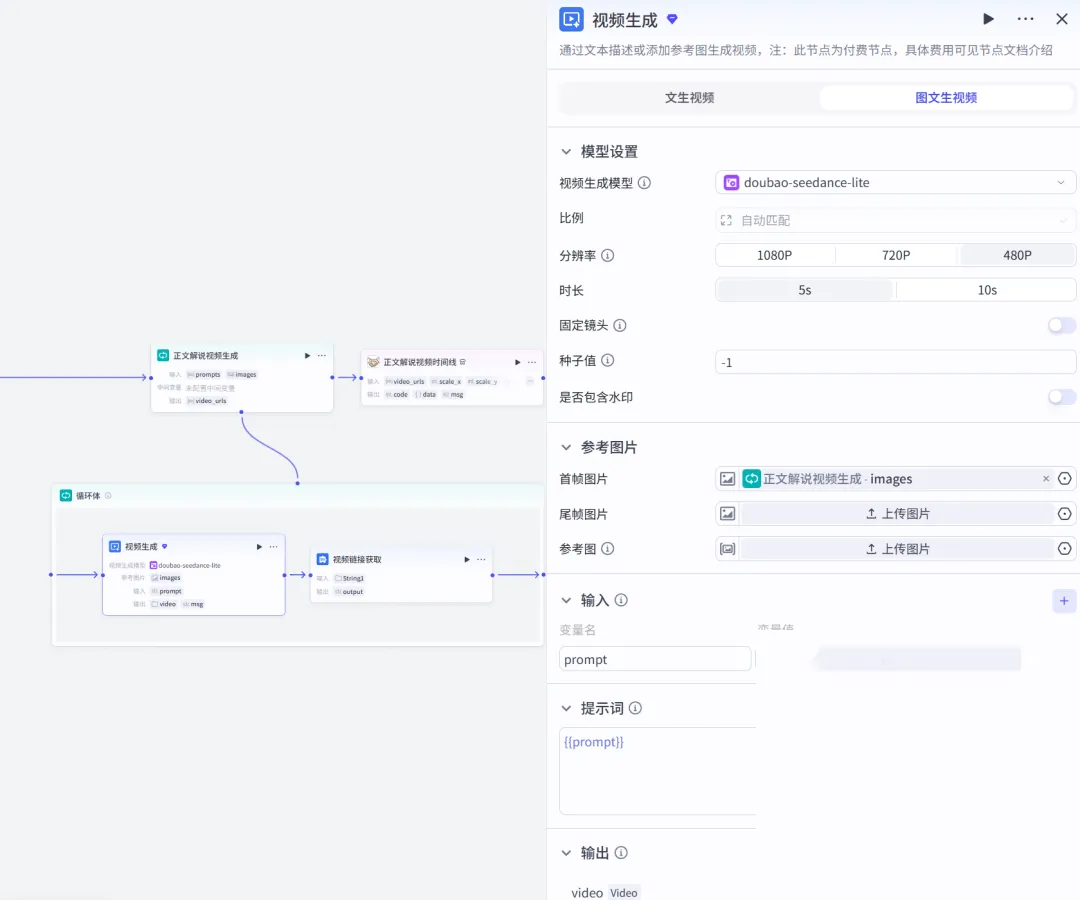Select 720P resolution
The width and height of the screenshot is (1080, 900).
(895, 255)
